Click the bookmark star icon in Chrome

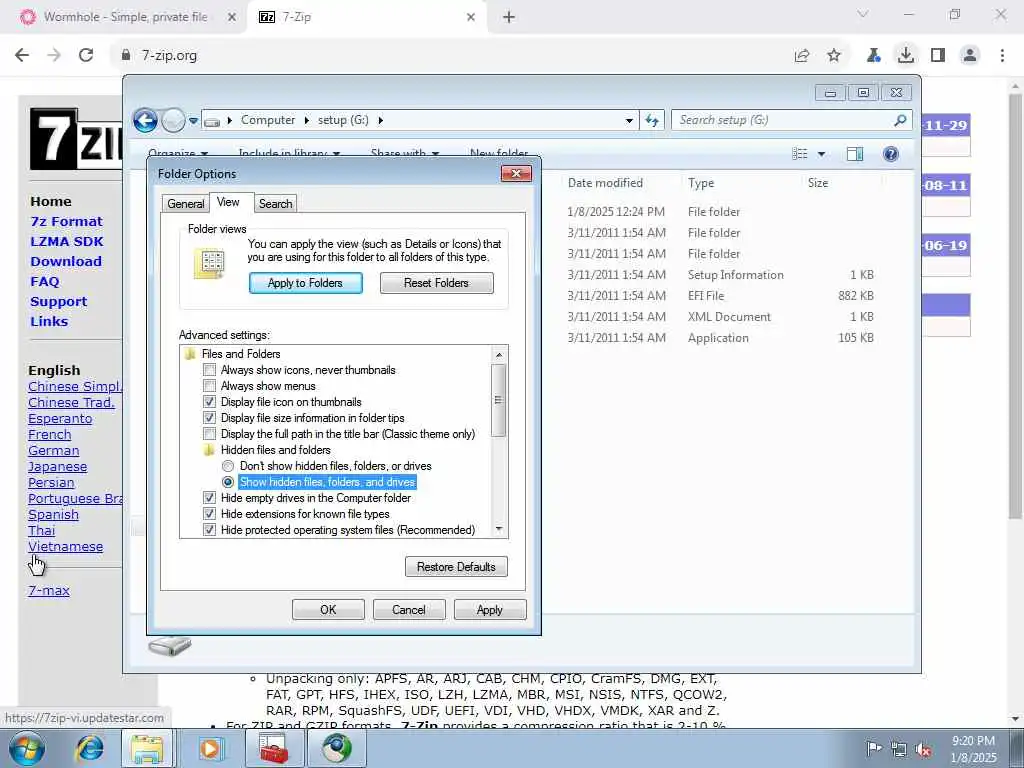tap(834, 56)
